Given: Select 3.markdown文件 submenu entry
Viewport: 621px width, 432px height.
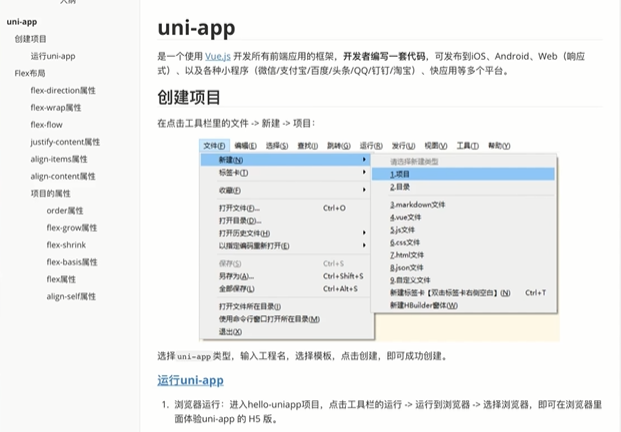Looking at the screenshot, I should [463, 205].
